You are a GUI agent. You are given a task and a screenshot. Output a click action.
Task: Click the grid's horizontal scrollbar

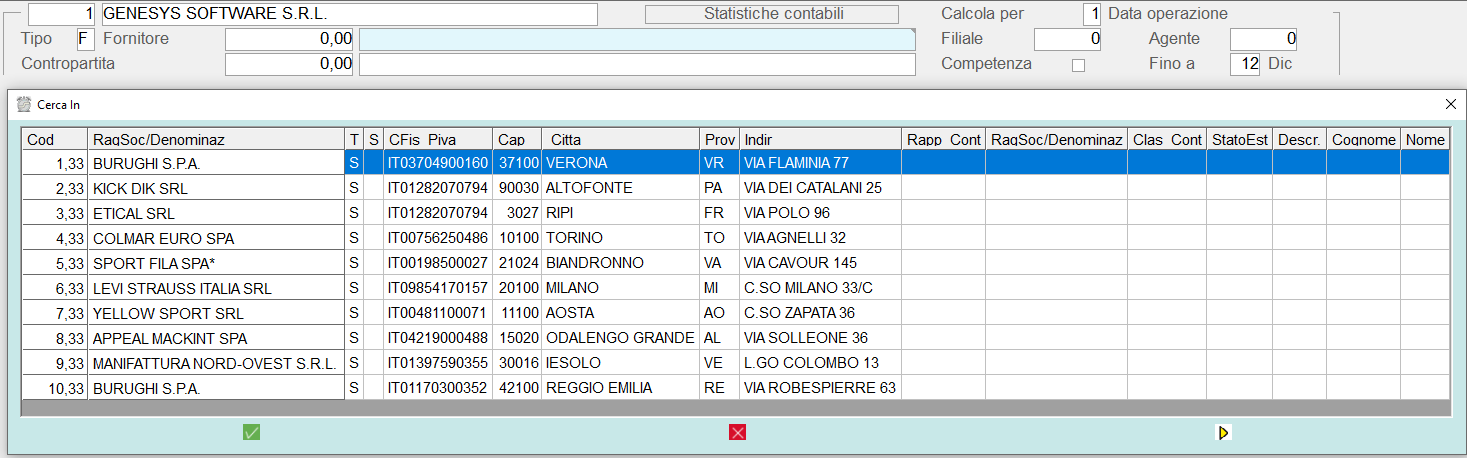pyautogui.click(x=735, y=408)
